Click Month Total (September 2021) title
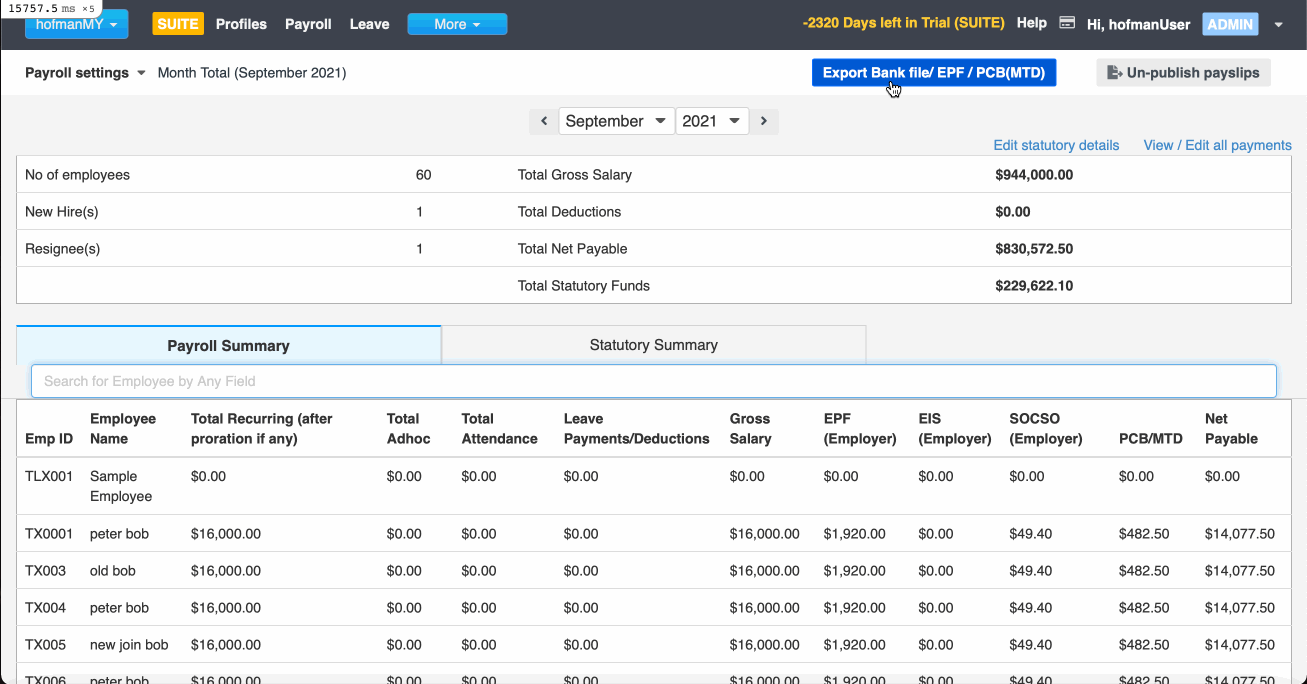Image resolution: width=1307 pixels, height=684 pixels. pos(252,73)
